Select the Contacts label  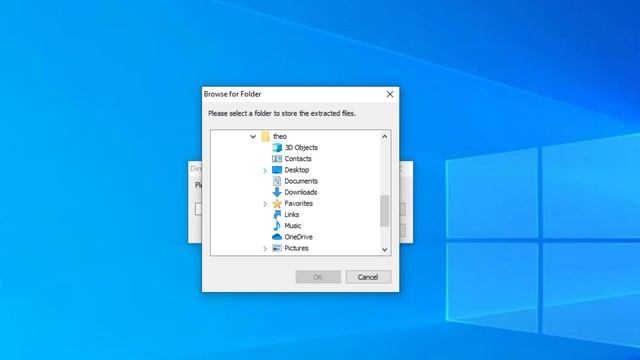[298, 159]
